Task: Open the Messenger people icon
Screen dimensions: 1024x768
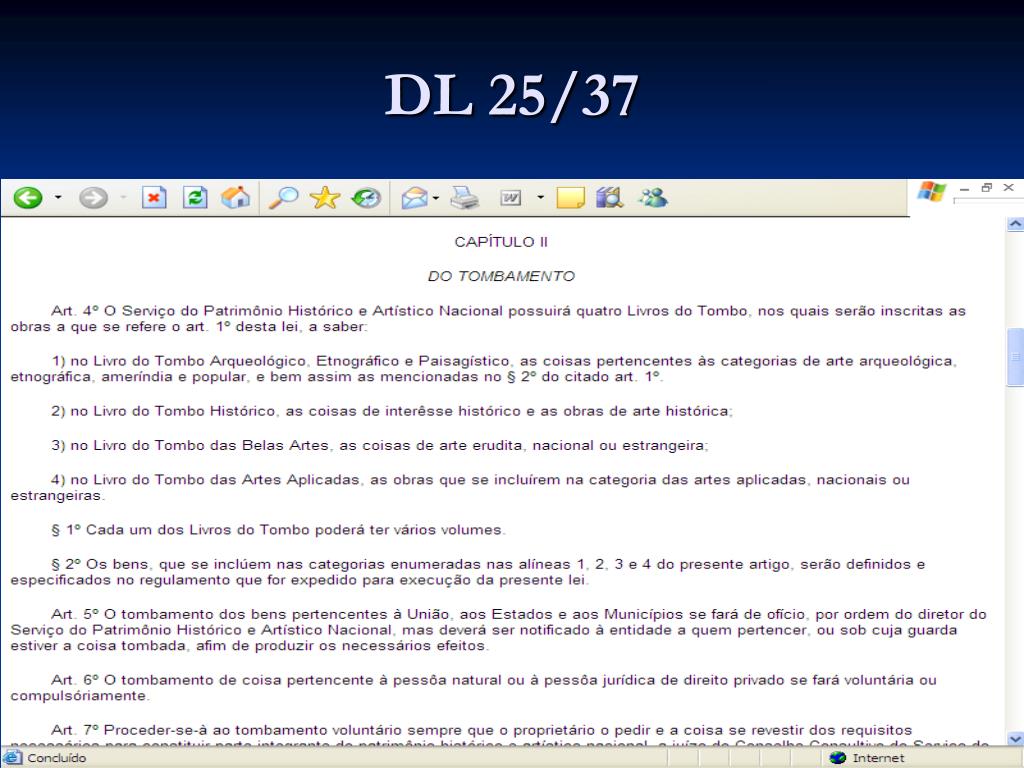Action: coord(652,197)
